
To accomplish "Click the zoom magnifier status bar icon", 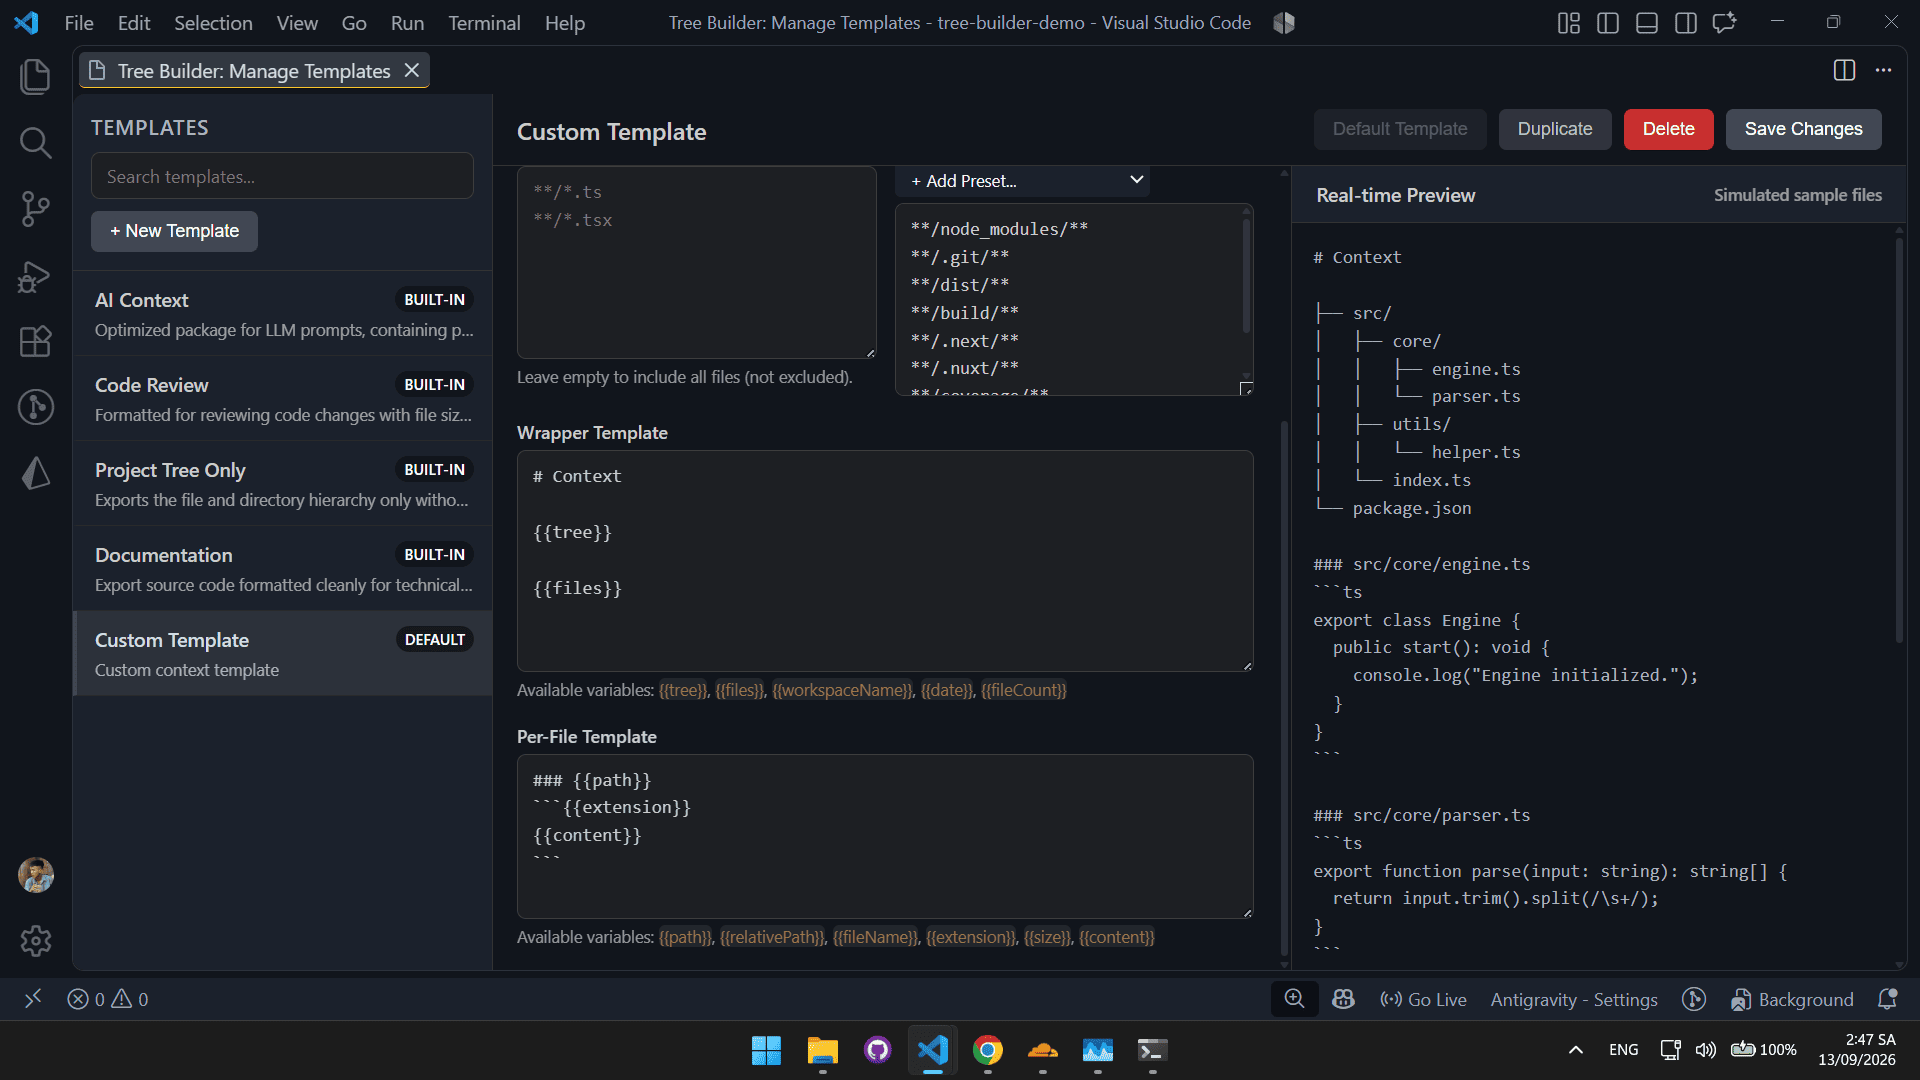I will click(x=1294, y=999).
